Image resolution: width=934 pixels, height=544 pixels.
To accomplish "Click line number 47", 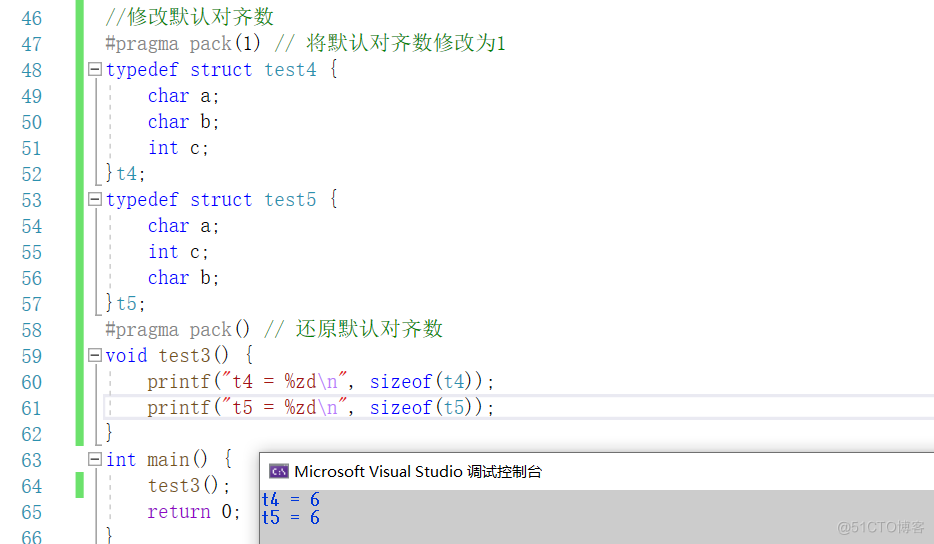I will click(32, 44).
